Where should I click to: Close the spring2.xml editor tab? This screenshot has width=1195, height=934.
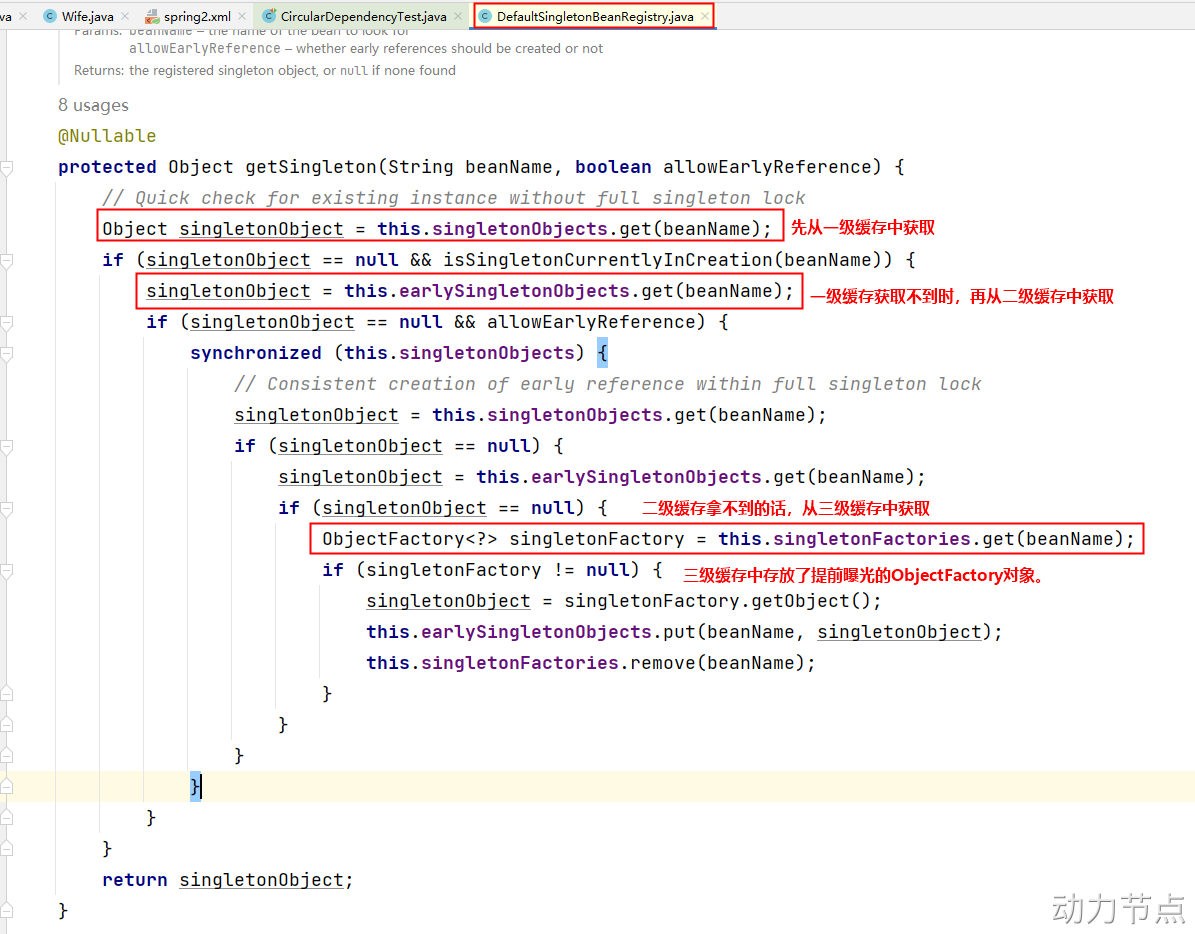[x=242, y=16]
